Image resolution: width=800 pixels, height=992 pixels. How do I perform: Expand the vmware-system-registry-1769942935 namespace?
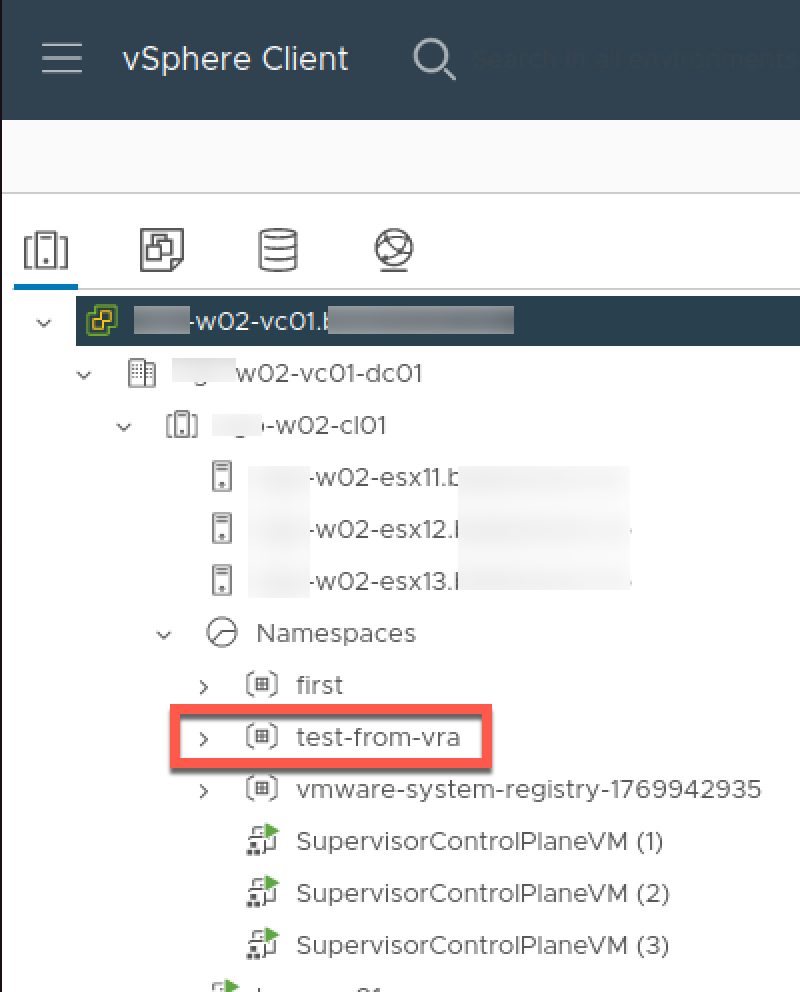click(x=203, y=790)
